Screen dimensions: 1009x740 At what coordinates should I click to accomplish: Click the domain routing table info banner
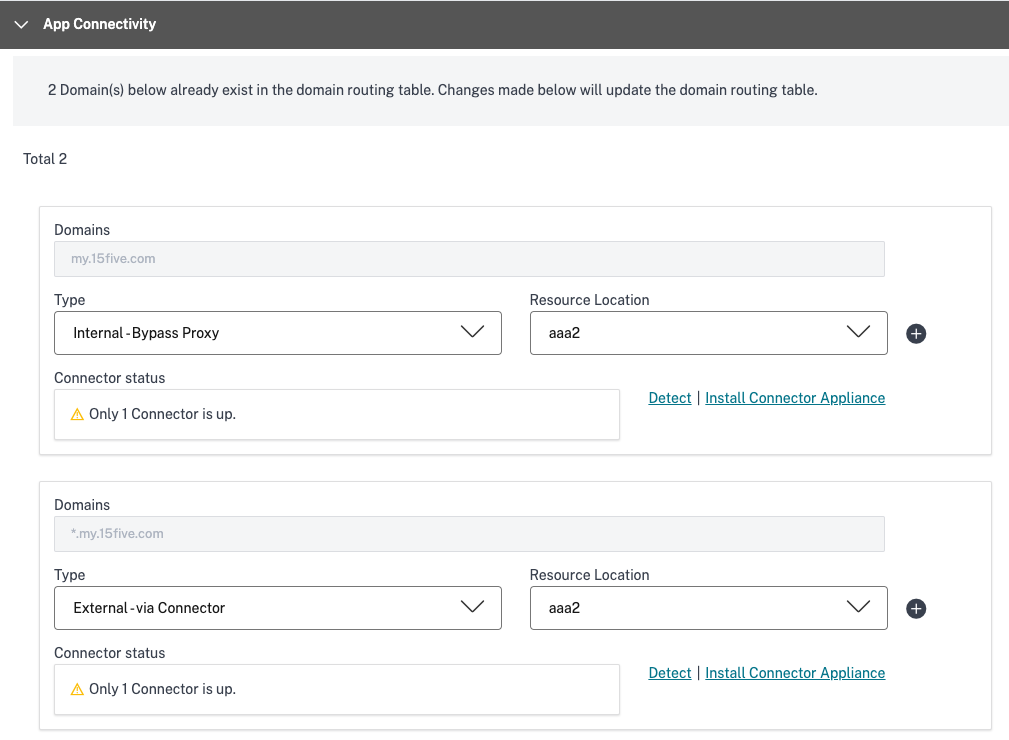point(432,90)
